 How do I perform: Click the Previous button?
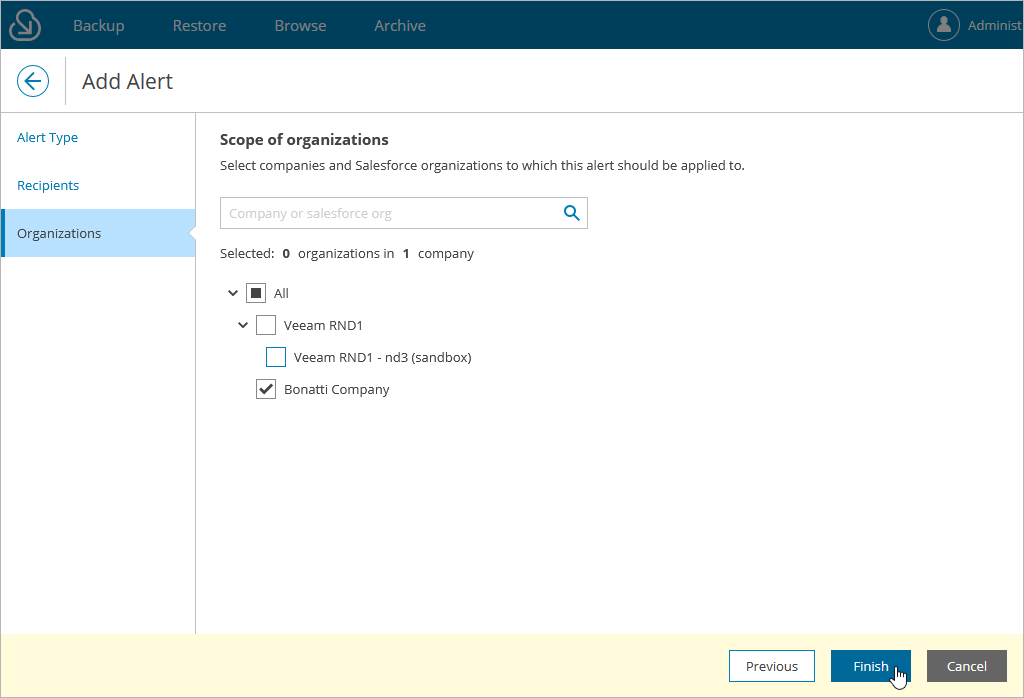point(772,666)
